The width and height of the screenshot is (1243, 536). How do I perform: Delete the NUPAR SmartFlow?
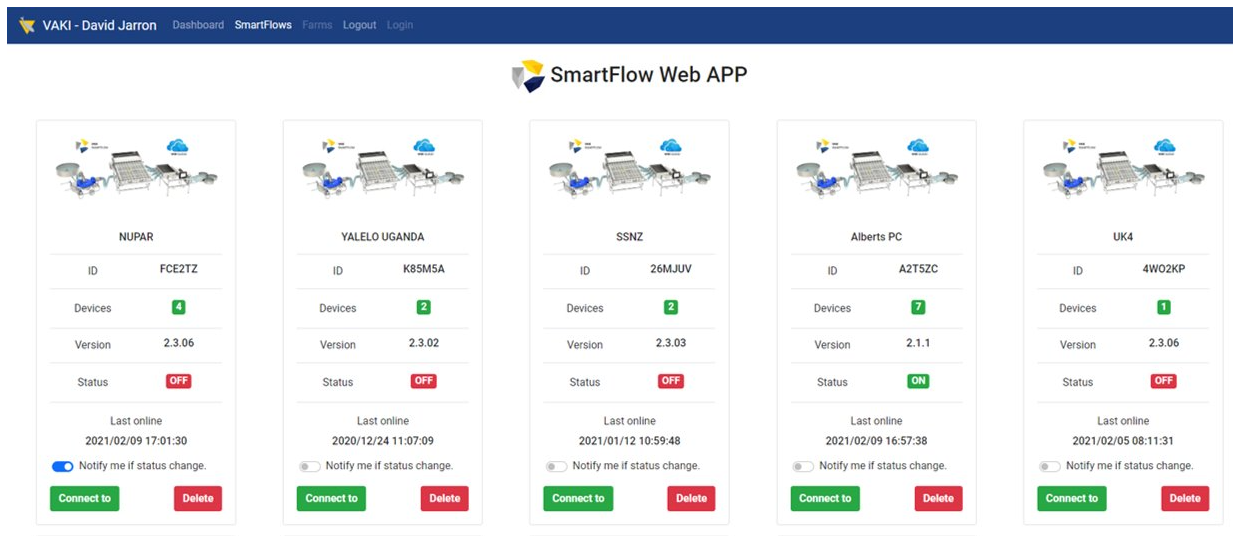click(198, 498)
